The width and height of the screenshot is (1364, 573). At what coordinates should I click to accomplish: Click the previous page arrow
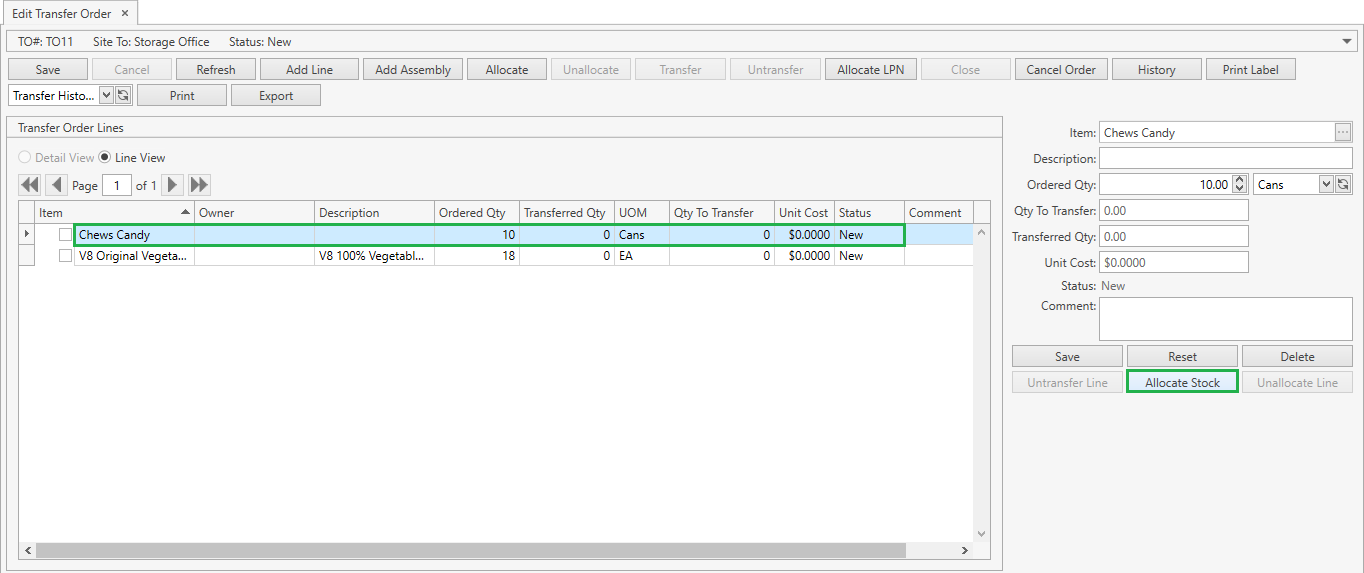tap(56, 185)
